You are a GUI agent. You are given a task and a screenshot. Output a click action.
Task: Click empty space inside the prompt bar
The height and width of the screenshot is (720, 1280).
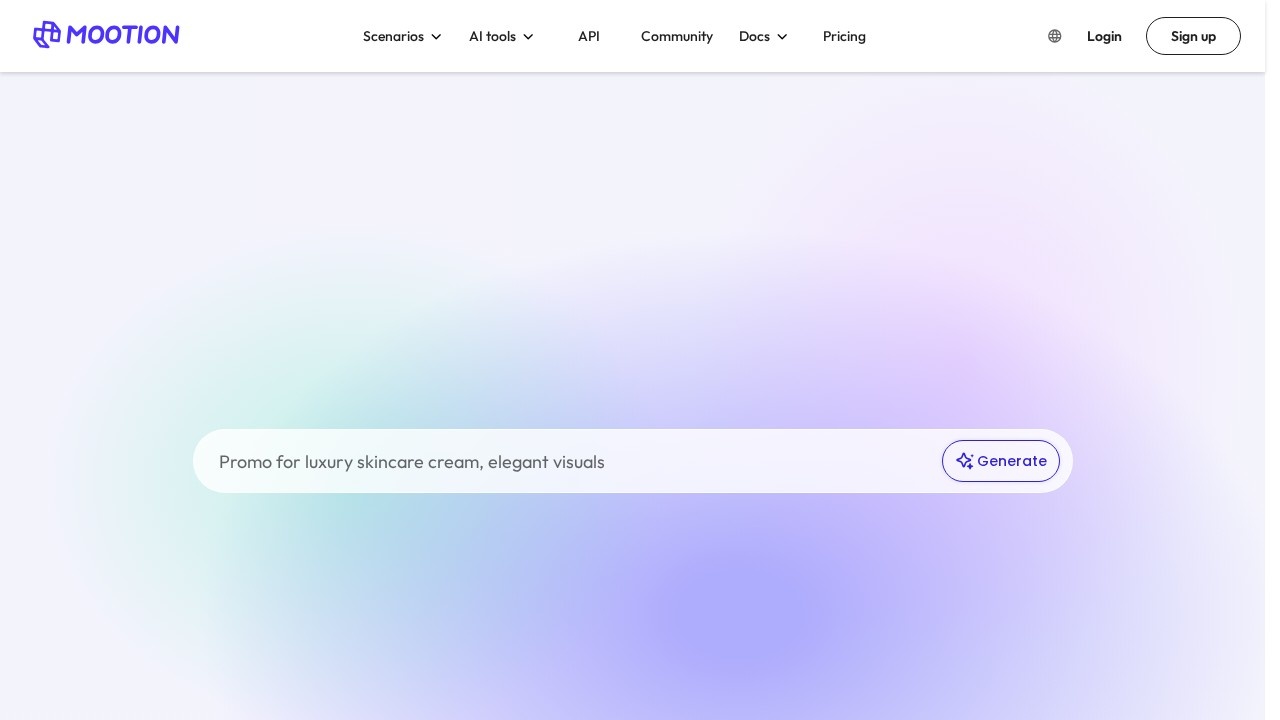pyautogui.click(x=780, y=461)
